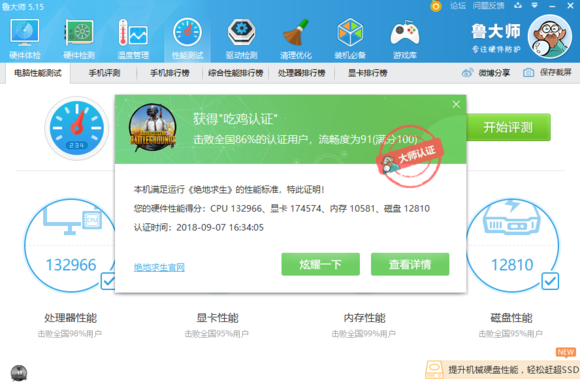Click the 显卡性能 label

(x=218, y=318)
